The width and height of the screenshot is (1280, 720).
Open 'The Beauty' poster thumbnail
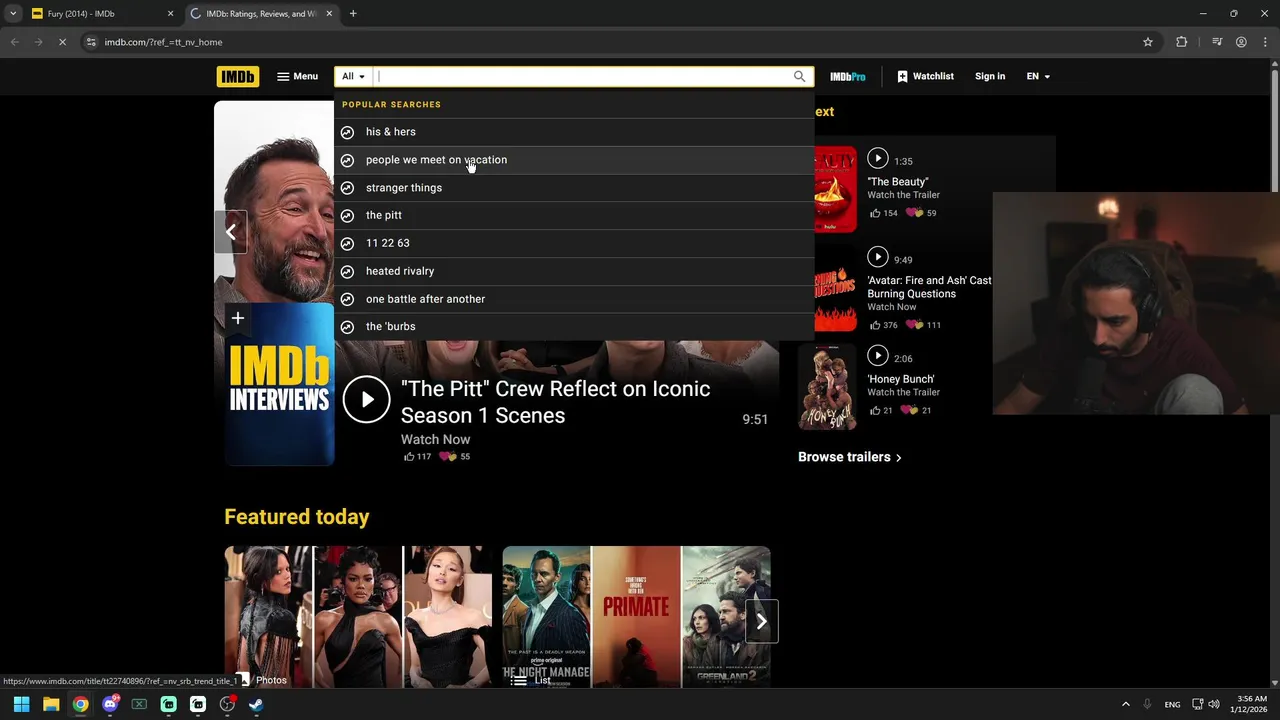pos(833,190)
